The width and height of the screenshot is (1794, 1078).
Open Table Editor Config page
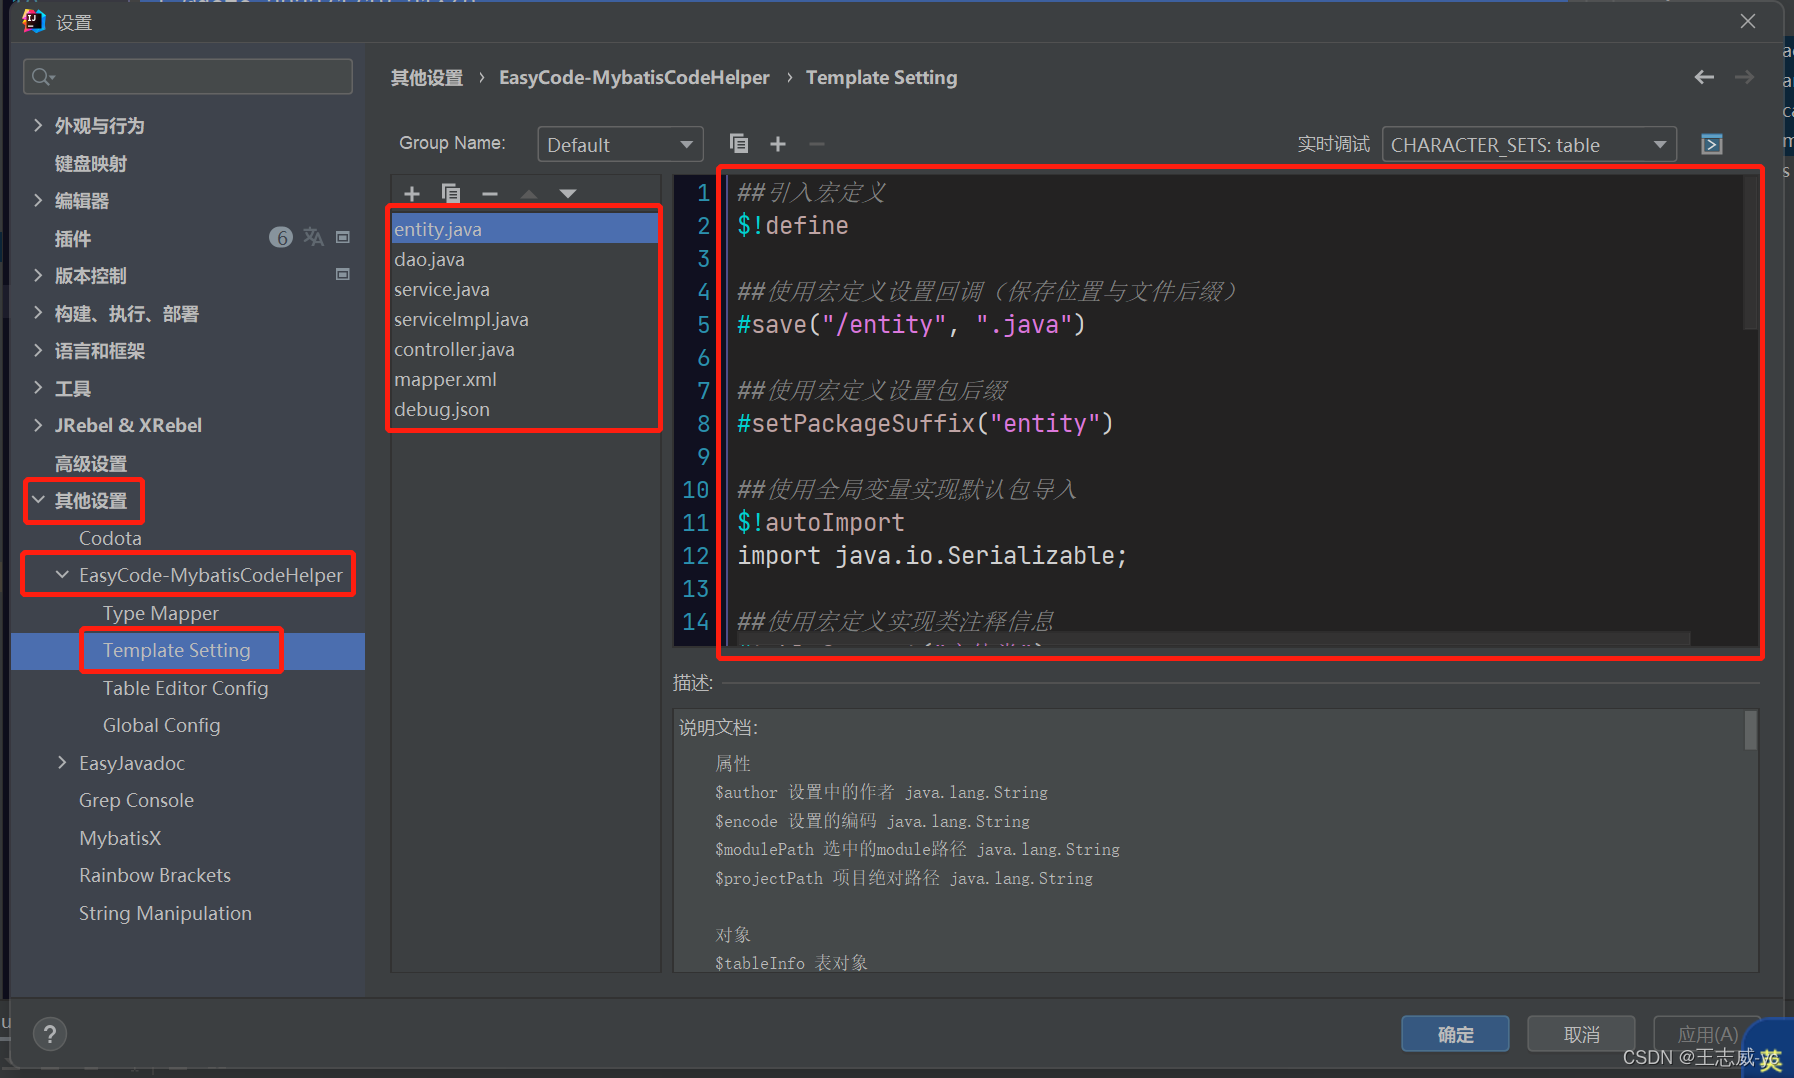tap(185, 688)
